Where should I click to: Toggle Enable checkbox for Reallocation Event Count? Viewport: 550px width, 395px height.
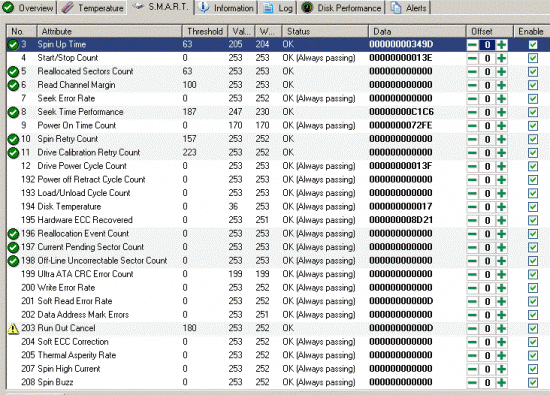click(533, 234)
